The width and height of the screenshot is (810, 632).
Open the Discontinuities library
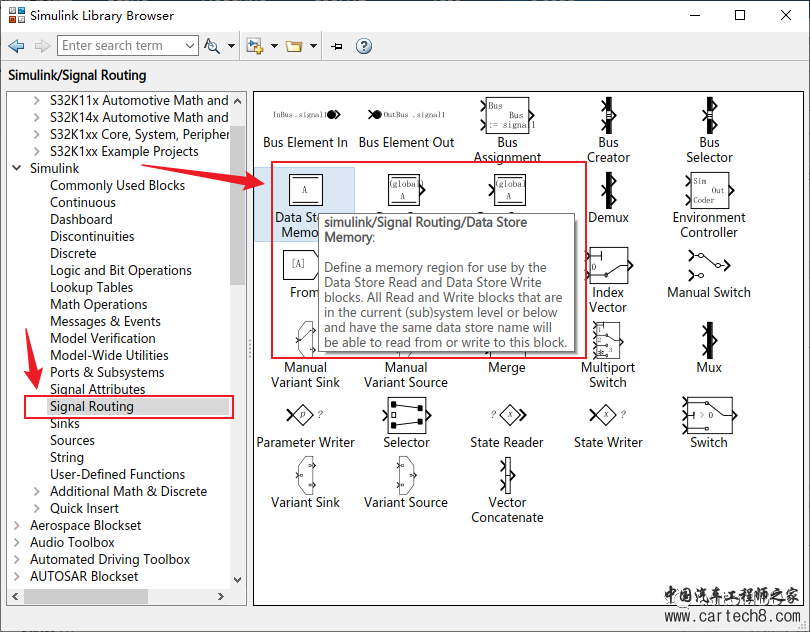[x=92, y=237]
